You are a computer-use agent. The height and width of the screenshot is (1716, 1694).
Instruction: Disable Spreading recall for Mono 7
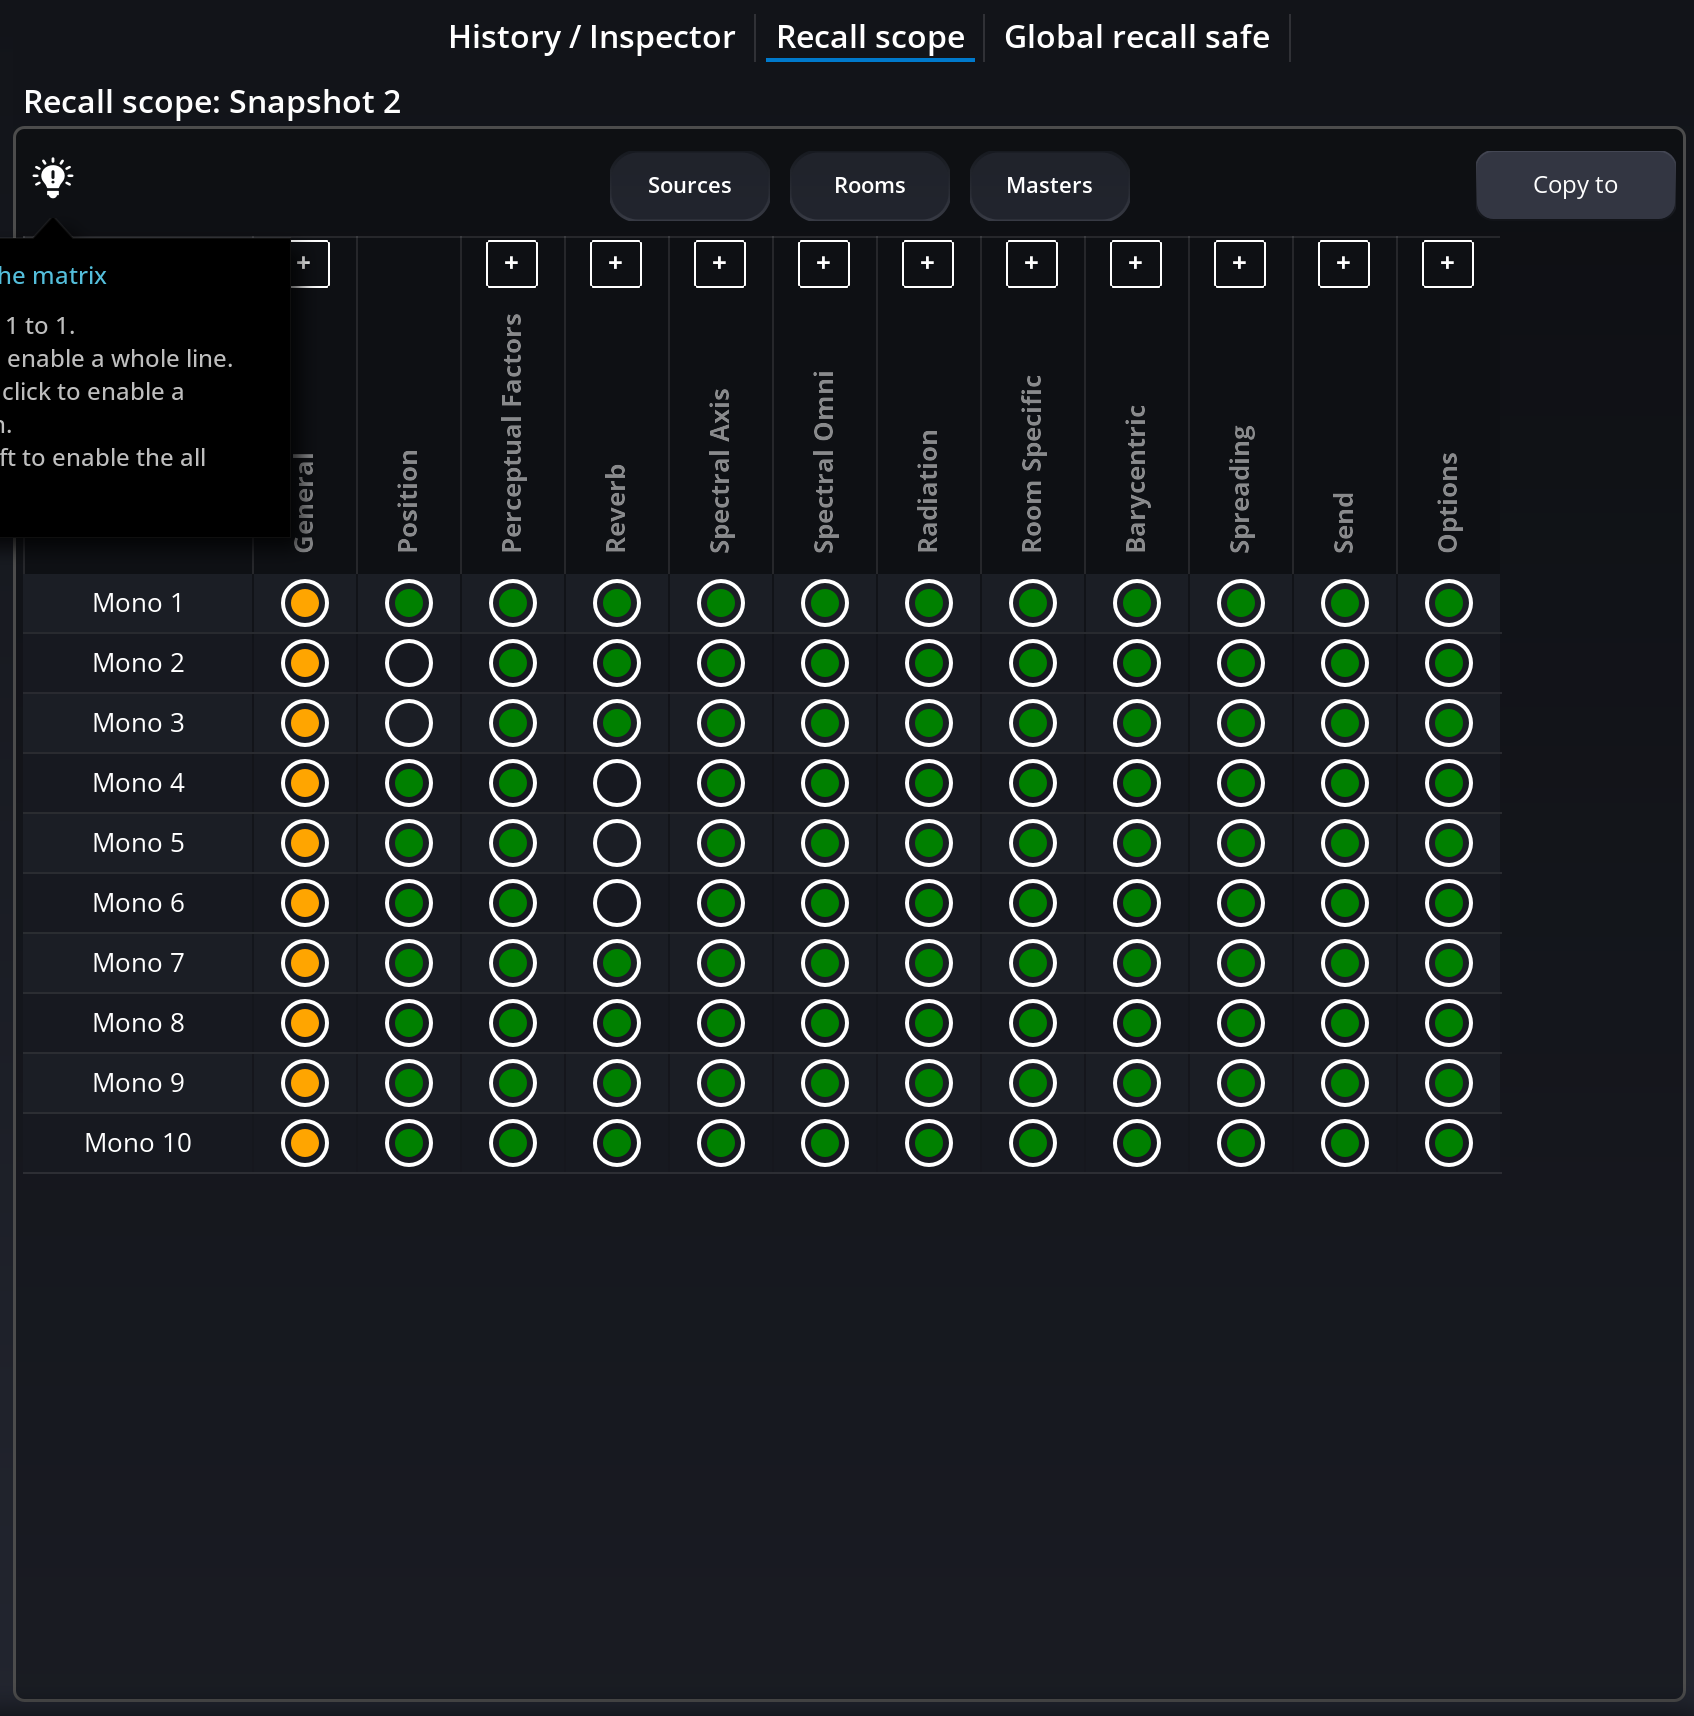pos(1241,963)
